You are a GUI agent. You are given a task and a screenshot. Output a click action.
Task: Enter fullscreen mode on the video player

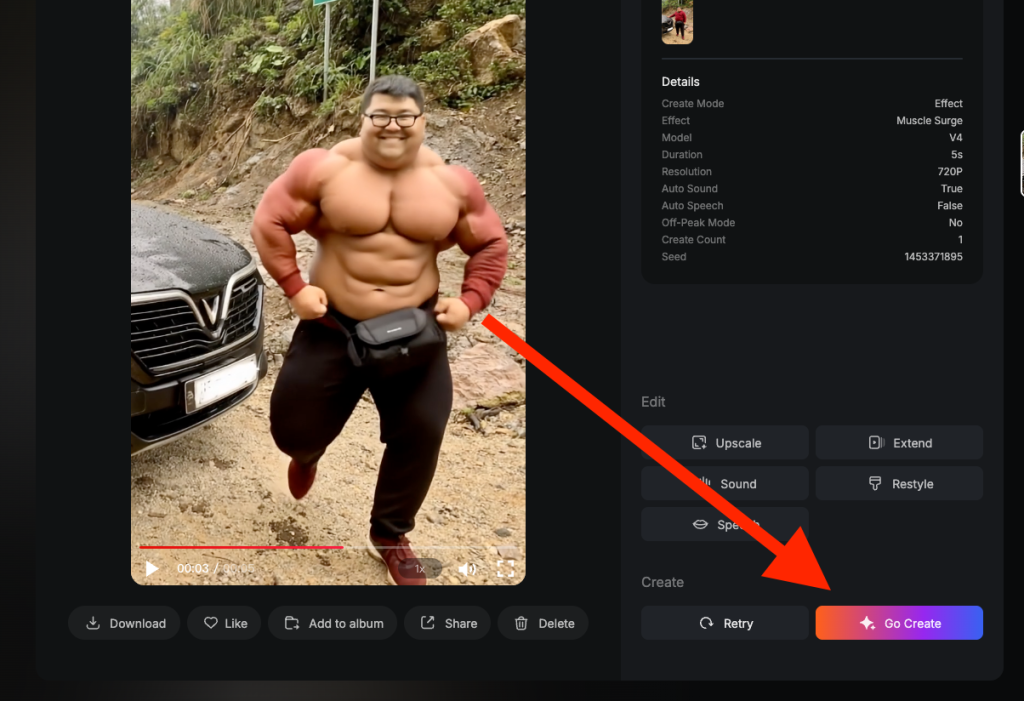tap(506, 569)
